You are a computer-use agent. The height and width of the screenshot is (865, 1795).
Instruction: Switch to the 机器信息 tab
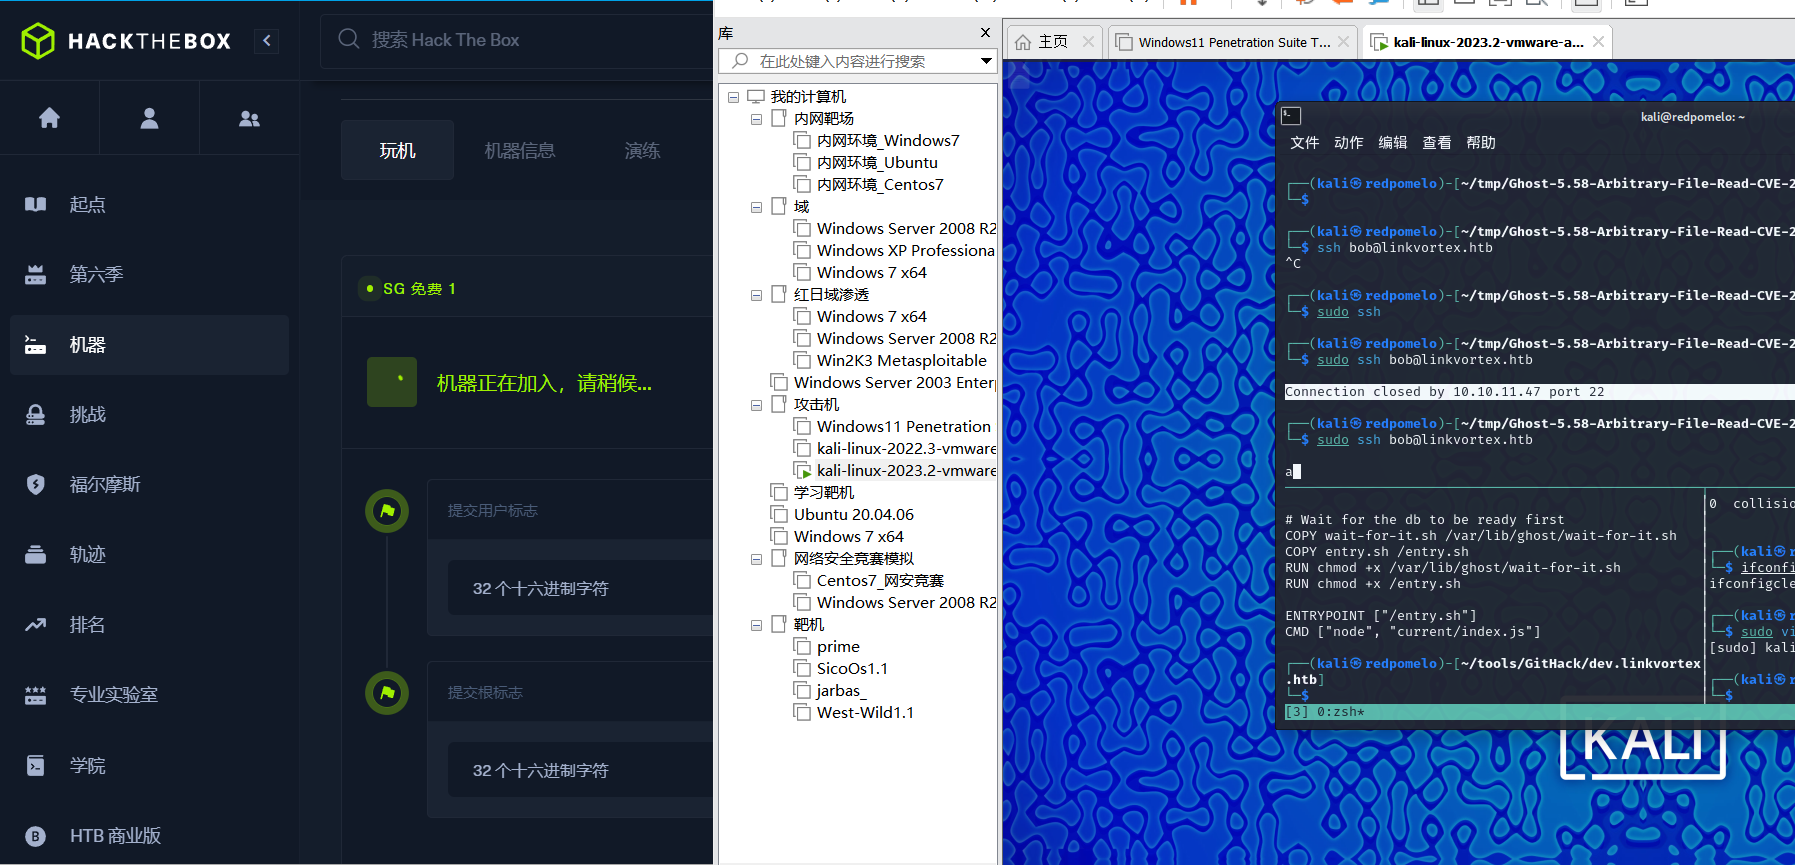pos(520,150)
